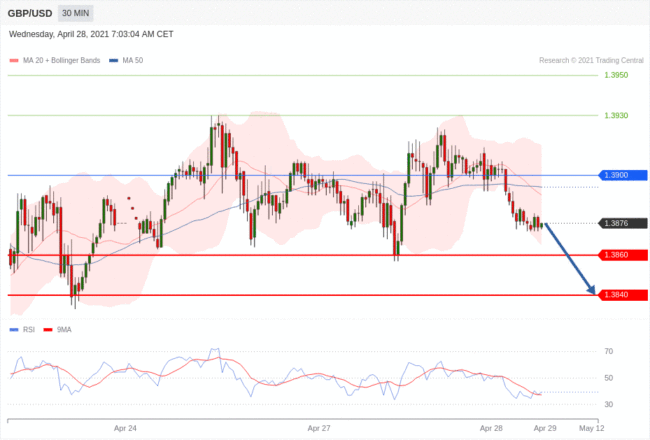The width and height of the screenshot is (650, 440).
Task: Click the red 1.3840 support price tag
Action: pyautogui.click(x=623, y=295)
